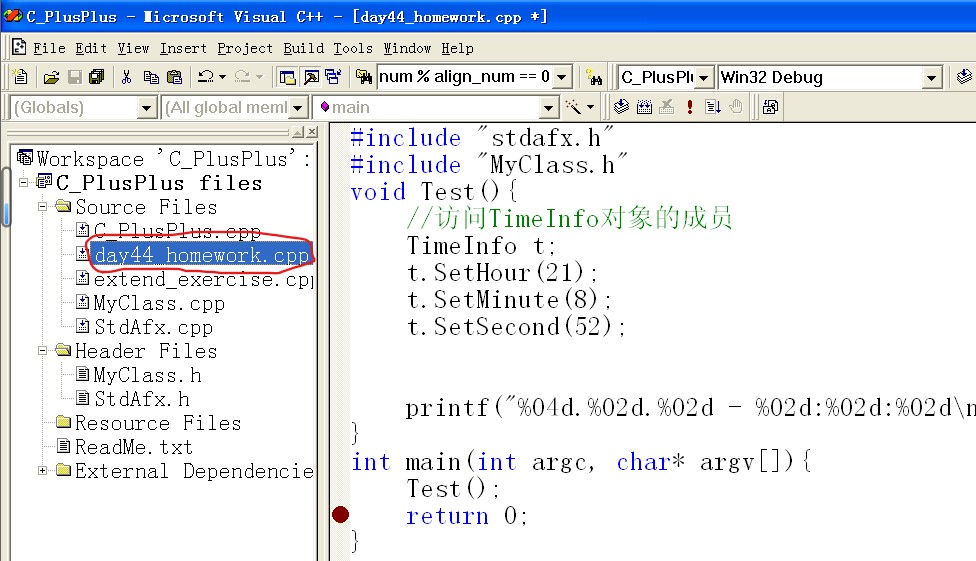Image resolution: width=976 pixels, height=561 pixels.
Task: Cut selection scissors icon
Action: [126, 77]
